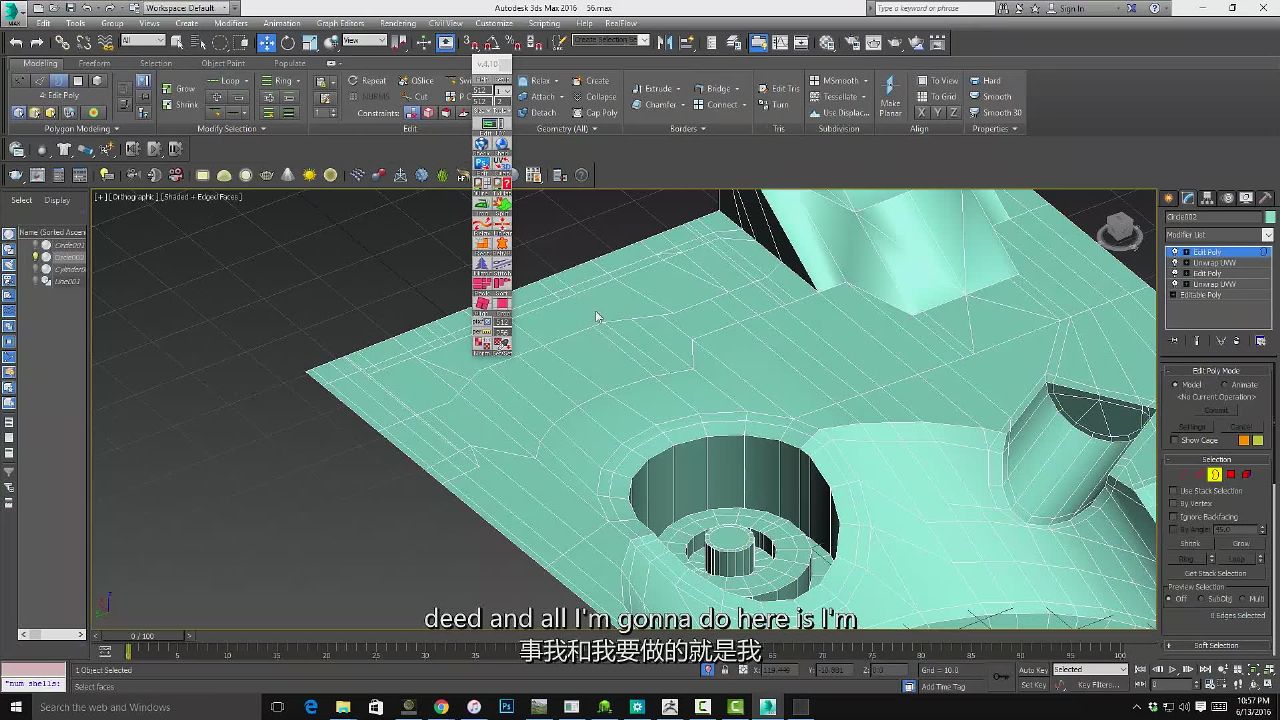Click the Cap Poly tool

pos(595,113)
